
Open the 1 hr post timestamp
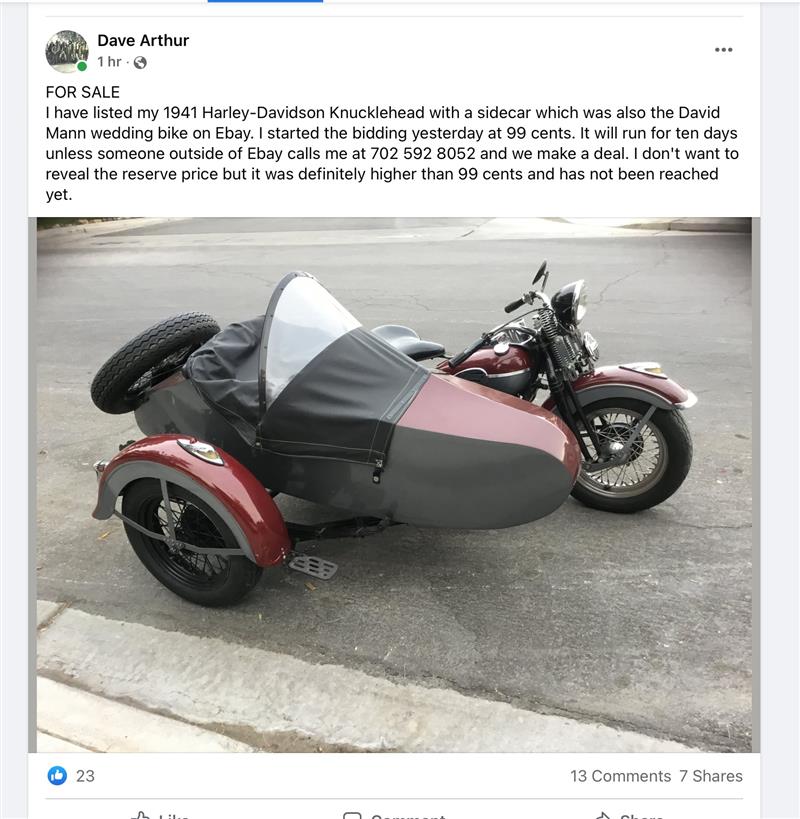109,62
